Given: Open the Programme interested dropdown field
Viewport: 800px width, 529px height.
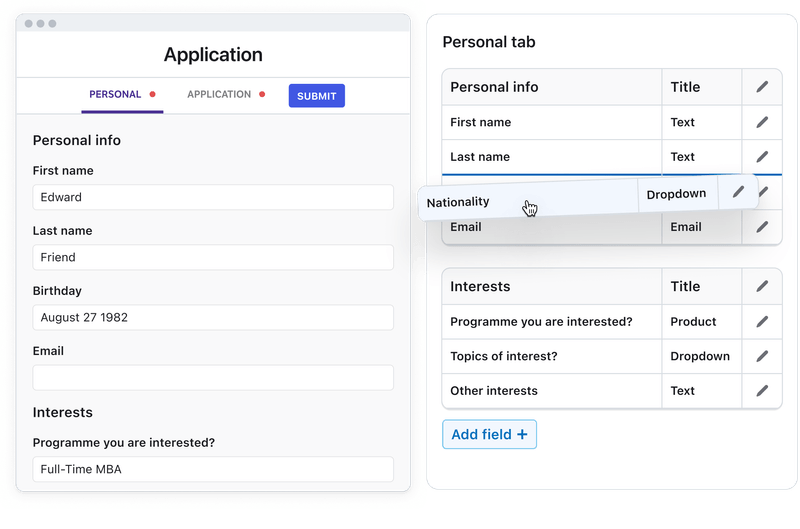Looking at the screenshot, I should coord(213,469).
